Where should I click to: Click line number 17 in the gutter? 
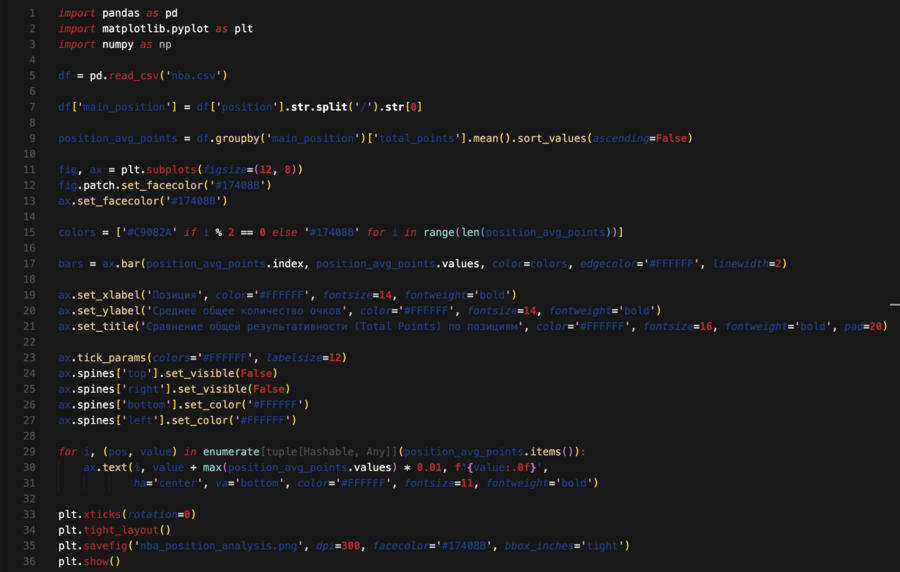tap(29, 263)
